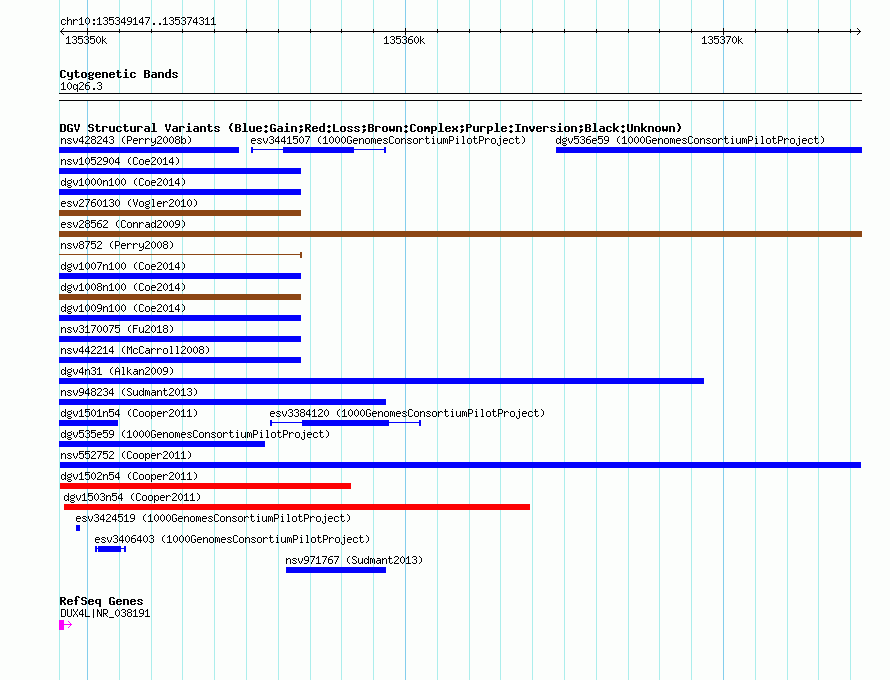Select the dgv1008n100 (Coe2014) brown bar
The image size is (890, 680).
(x=180, y=297)
